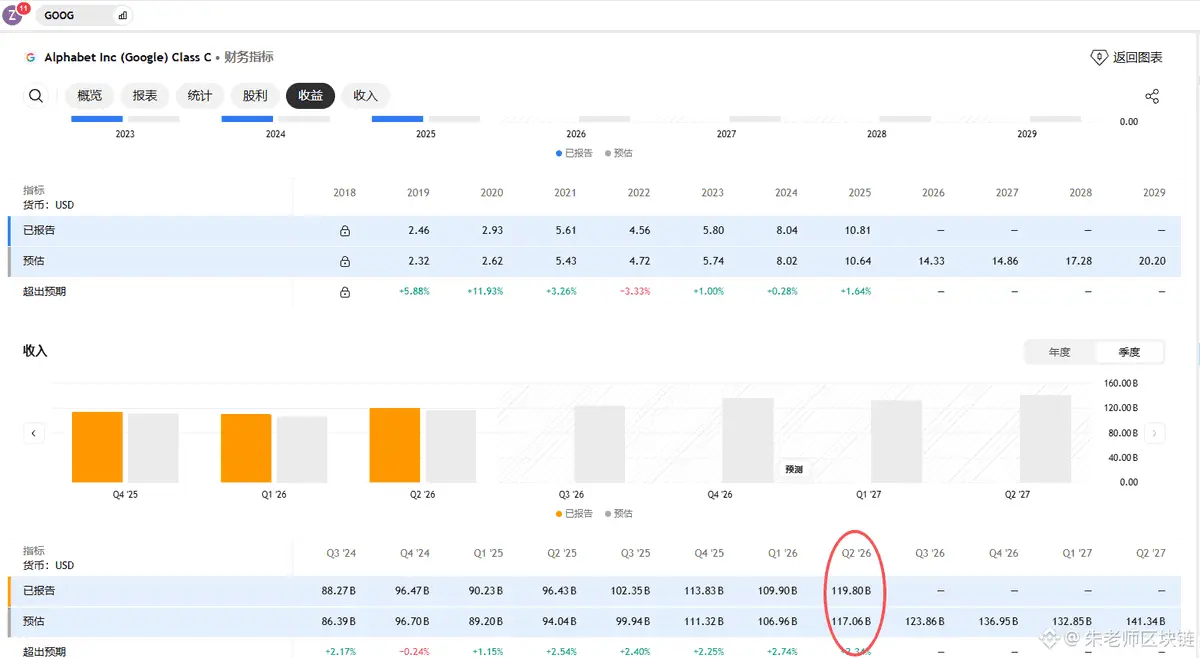
Task: Click the Google logo beside Alphabet title
Action: pos(31,58)
